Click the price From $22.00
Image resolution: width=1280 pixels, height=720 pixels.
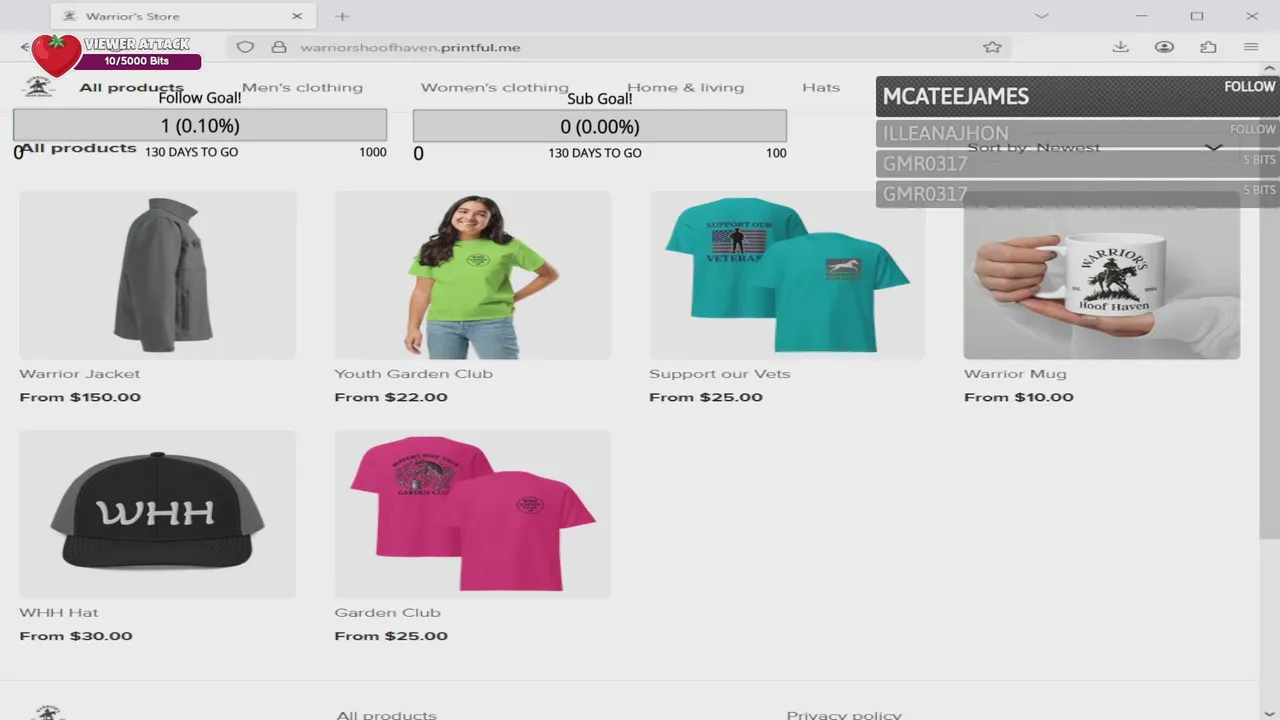391,397
